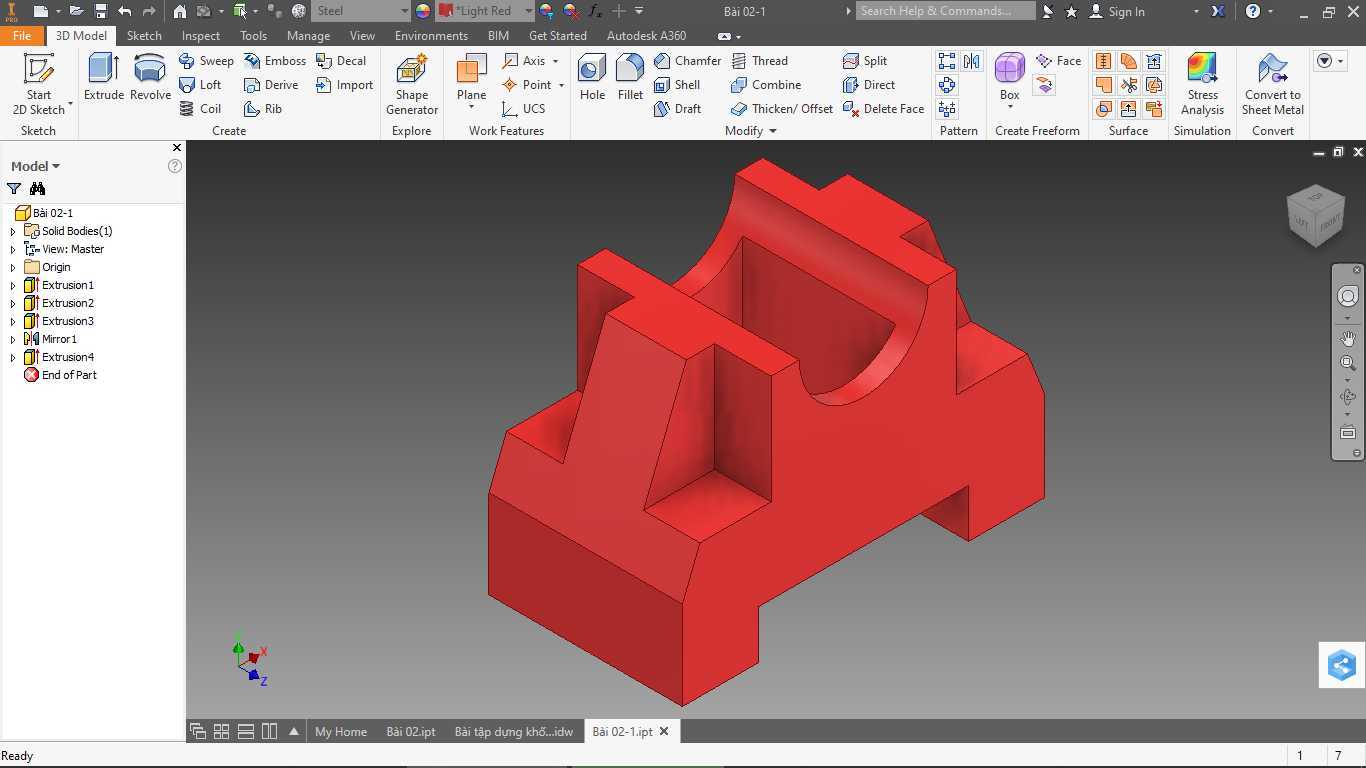Viewport: 1366px width, 768px height.
Task: Select the Fillet tool
Action: (630, 77)
